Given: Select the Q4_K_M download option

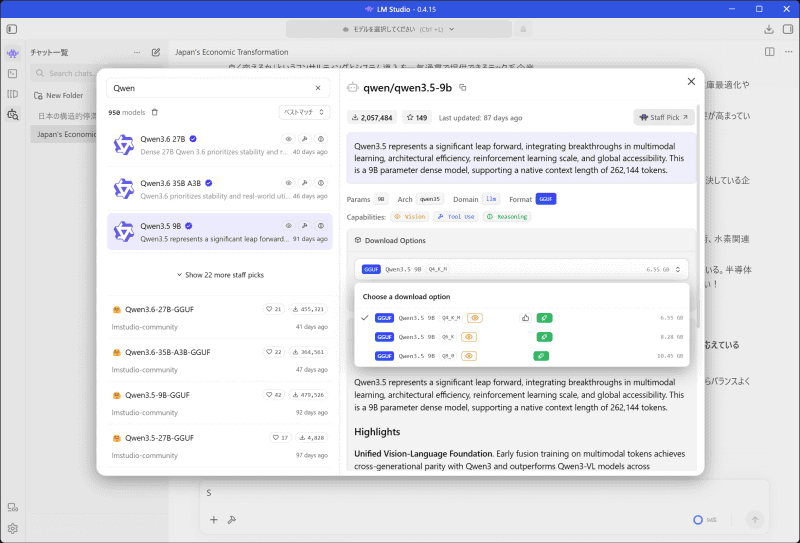Looking at the screenshot, I should (522, 318).
